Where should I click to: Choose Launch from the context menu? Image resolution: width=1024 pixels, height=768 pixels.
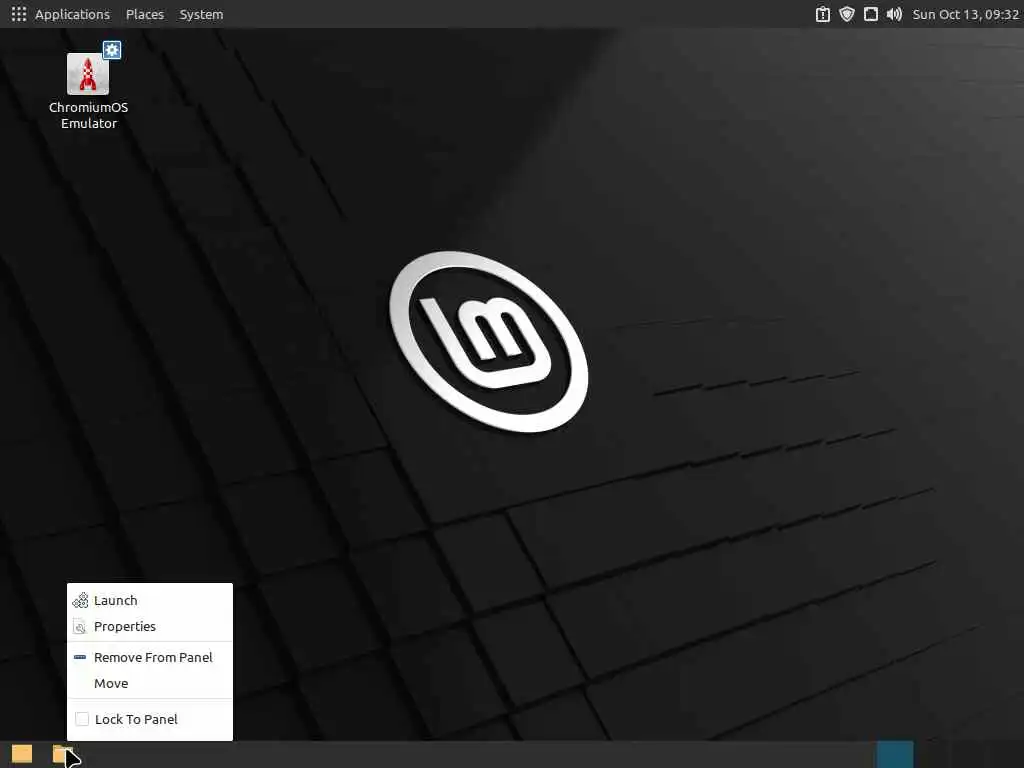click(150, 600)
